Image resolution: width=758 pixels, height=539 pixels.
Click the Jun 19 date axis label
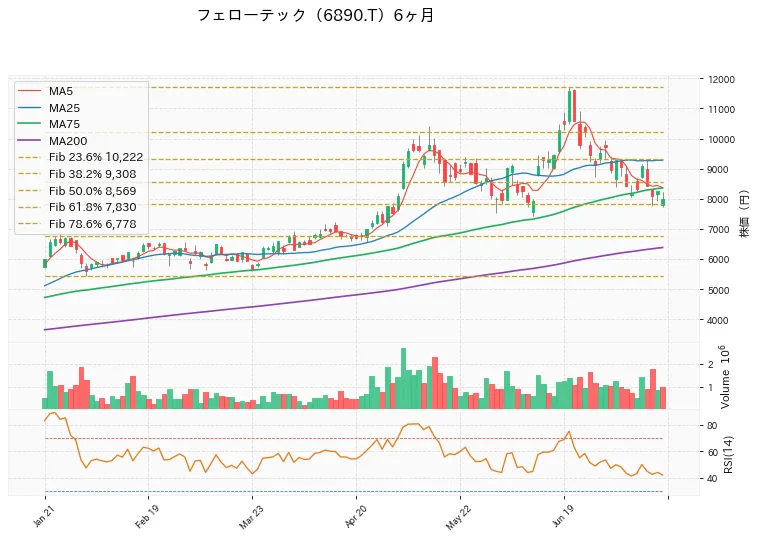click(562, 516)
